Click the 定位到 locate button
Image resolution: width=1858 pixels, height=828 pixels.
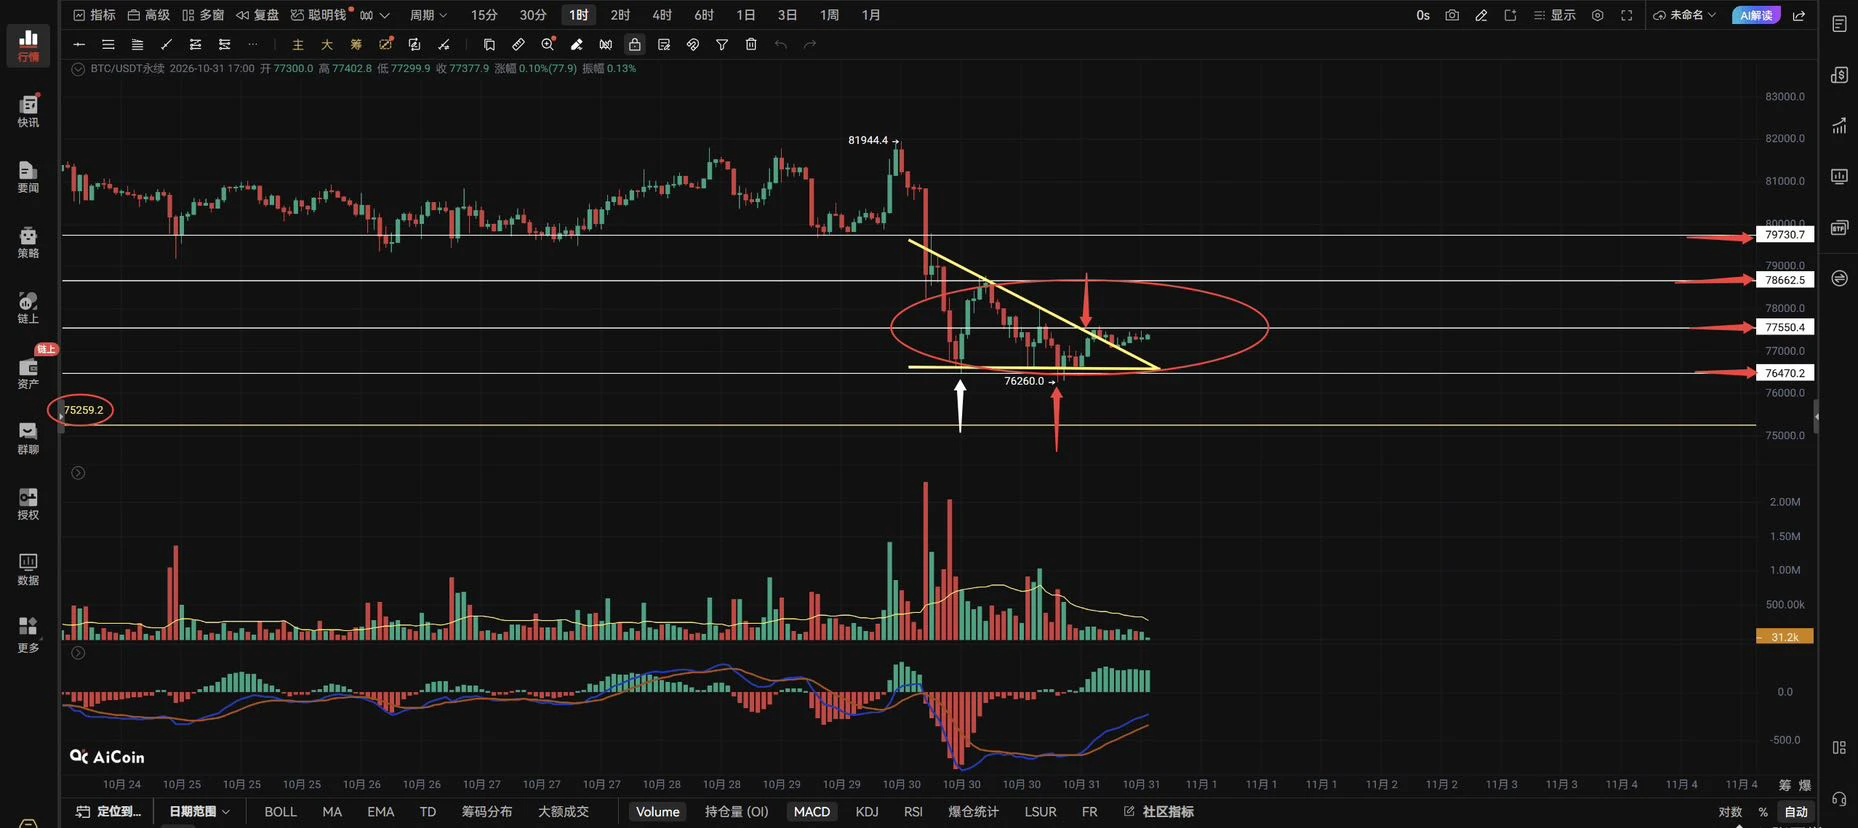coord(110,812)
